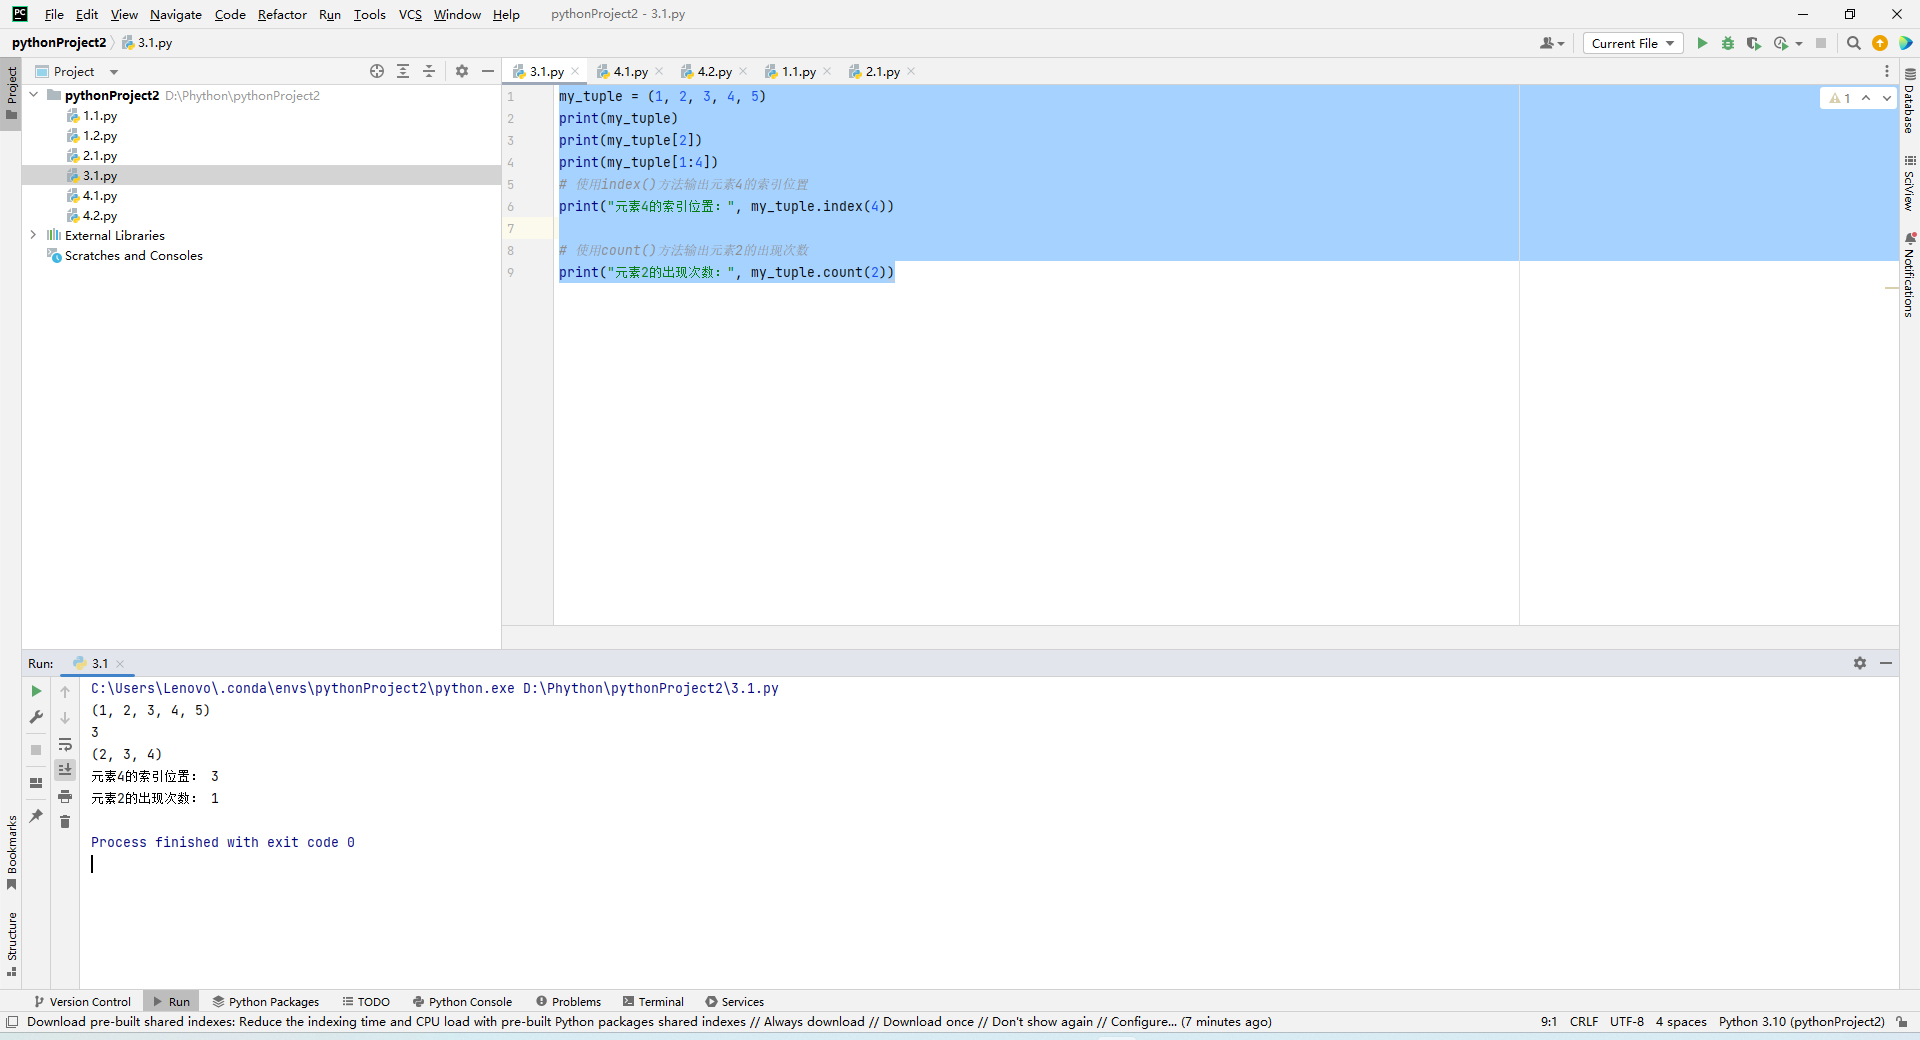Expand the External Libraries tree node
The width and height of the screenshot is (1920, 1040).
pyautogui.click(x=33, y=235)
